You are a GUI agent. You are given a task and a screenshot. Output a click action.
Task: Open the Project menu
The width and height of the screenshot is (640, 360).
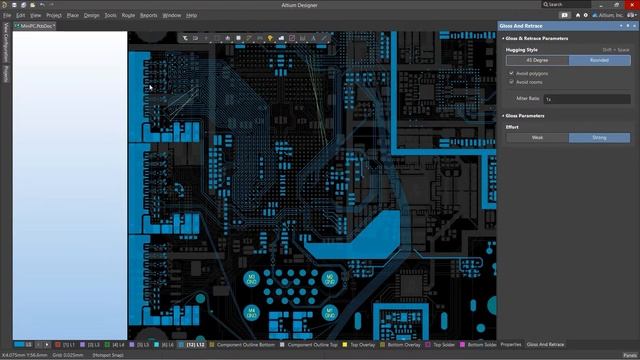pyautogui.click(x=54, y=15)
